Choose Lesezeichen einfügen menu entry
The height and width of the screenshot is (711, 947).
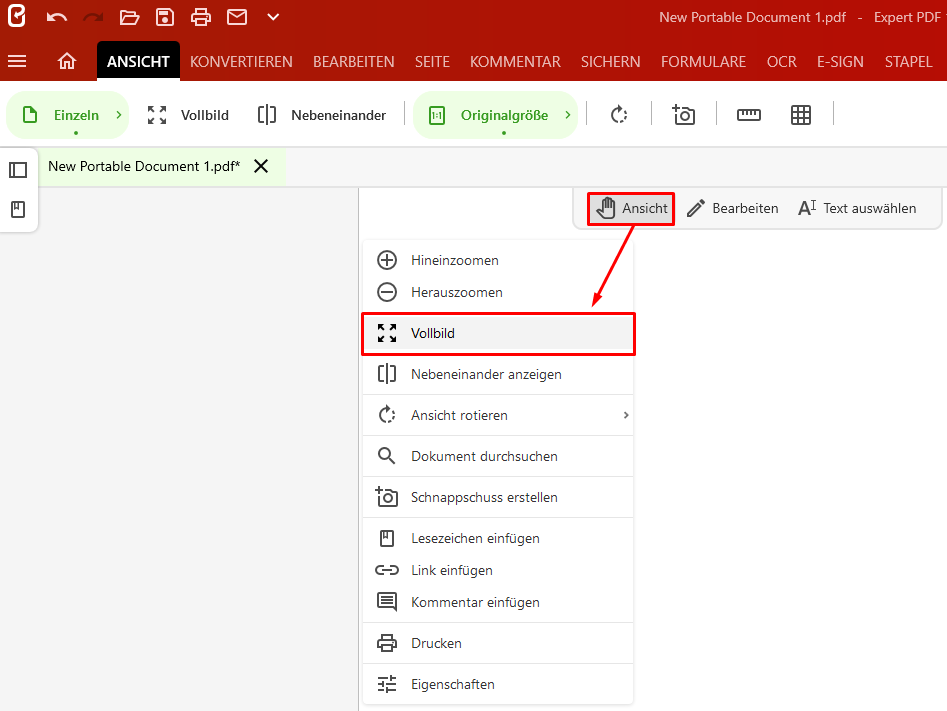[x=498, y=538]
